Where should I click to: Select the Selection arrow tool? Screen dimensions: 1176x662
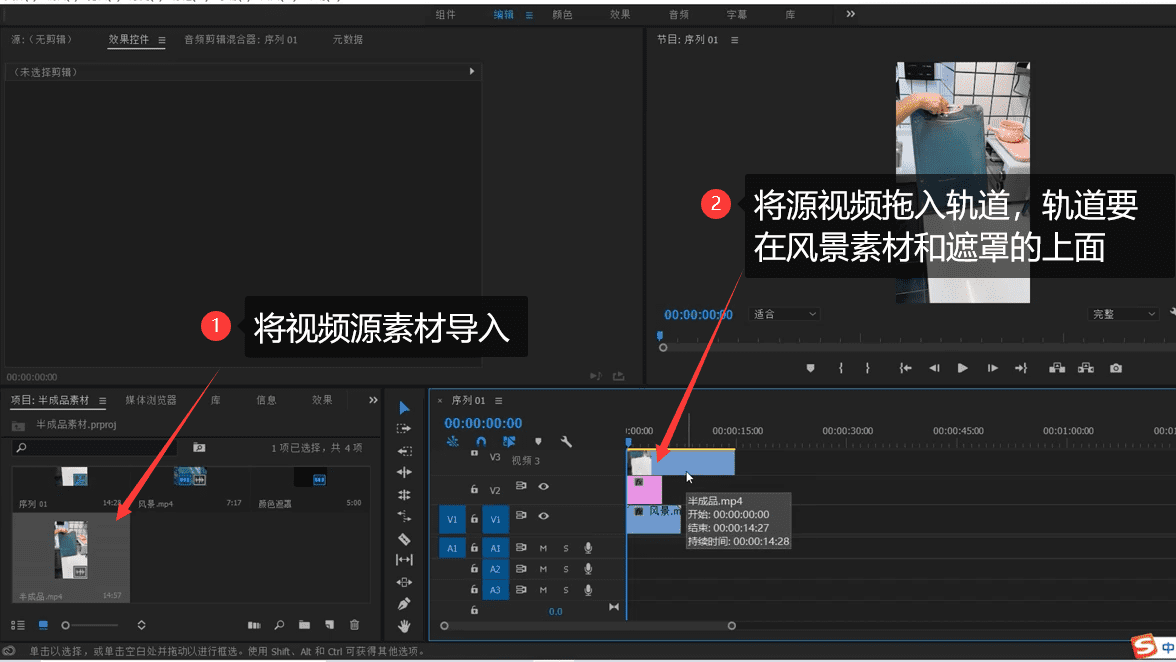click(404, 408)
